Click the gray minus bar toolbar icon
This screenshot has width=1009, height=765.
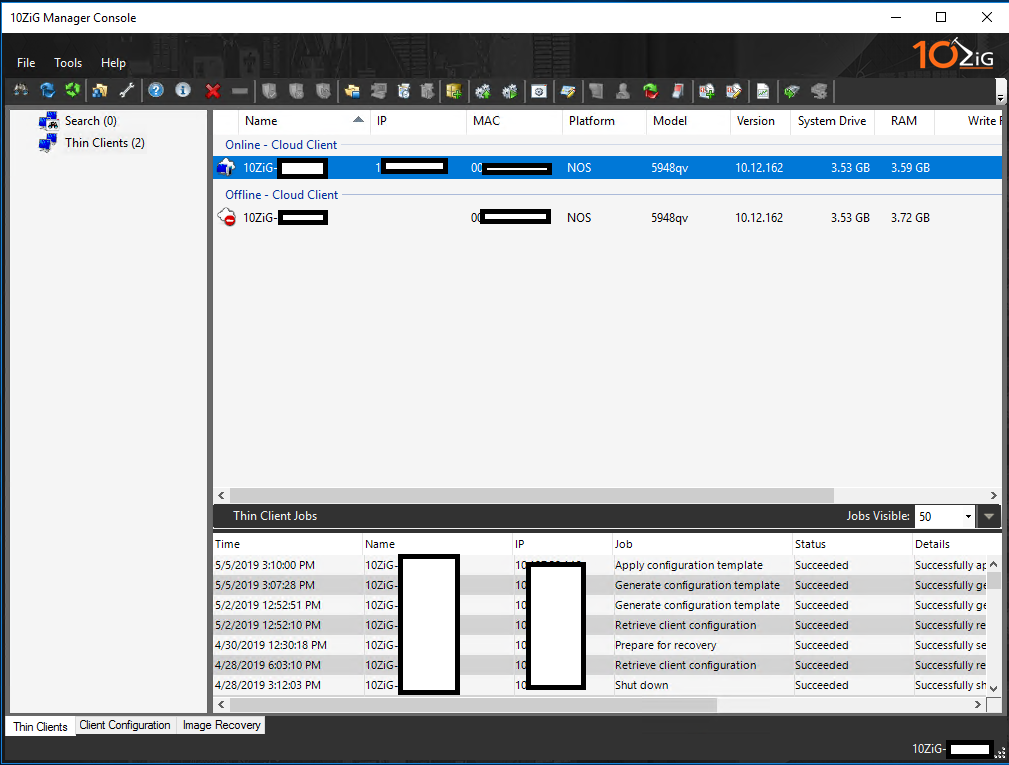[240, 91]
